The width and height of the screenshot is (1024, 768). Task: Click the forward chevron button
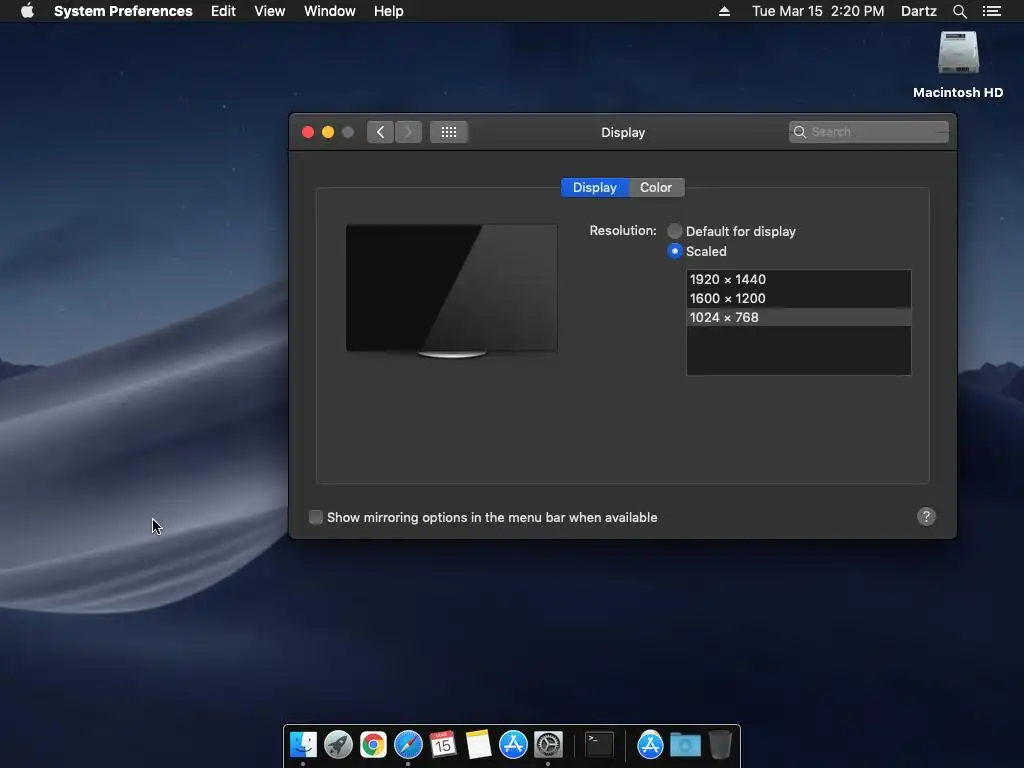pos(408,132)
